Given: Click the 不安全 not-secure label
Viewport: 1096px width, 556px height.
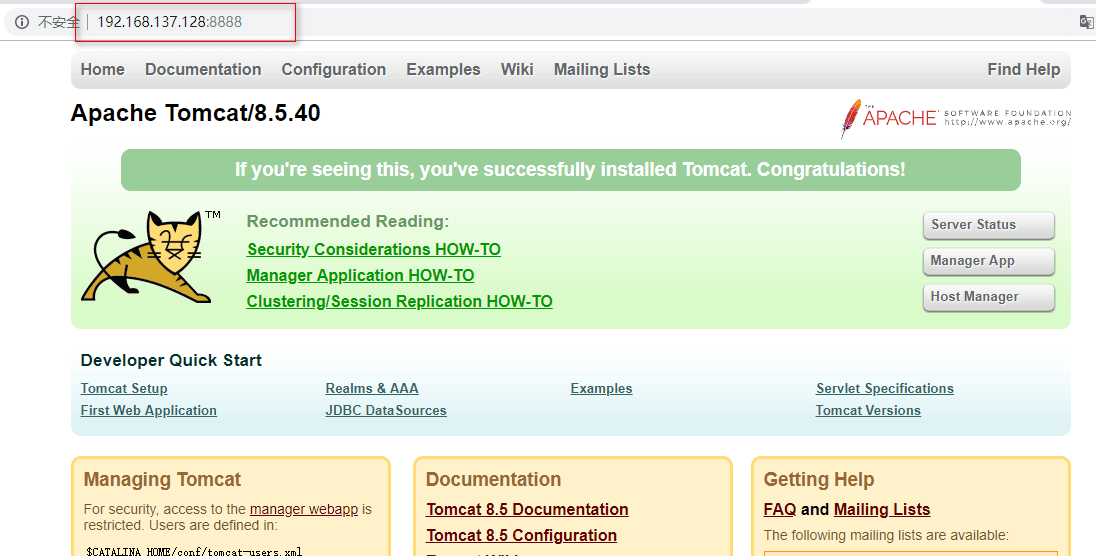Looking at the screenshot, I should (x=59, y=22).
